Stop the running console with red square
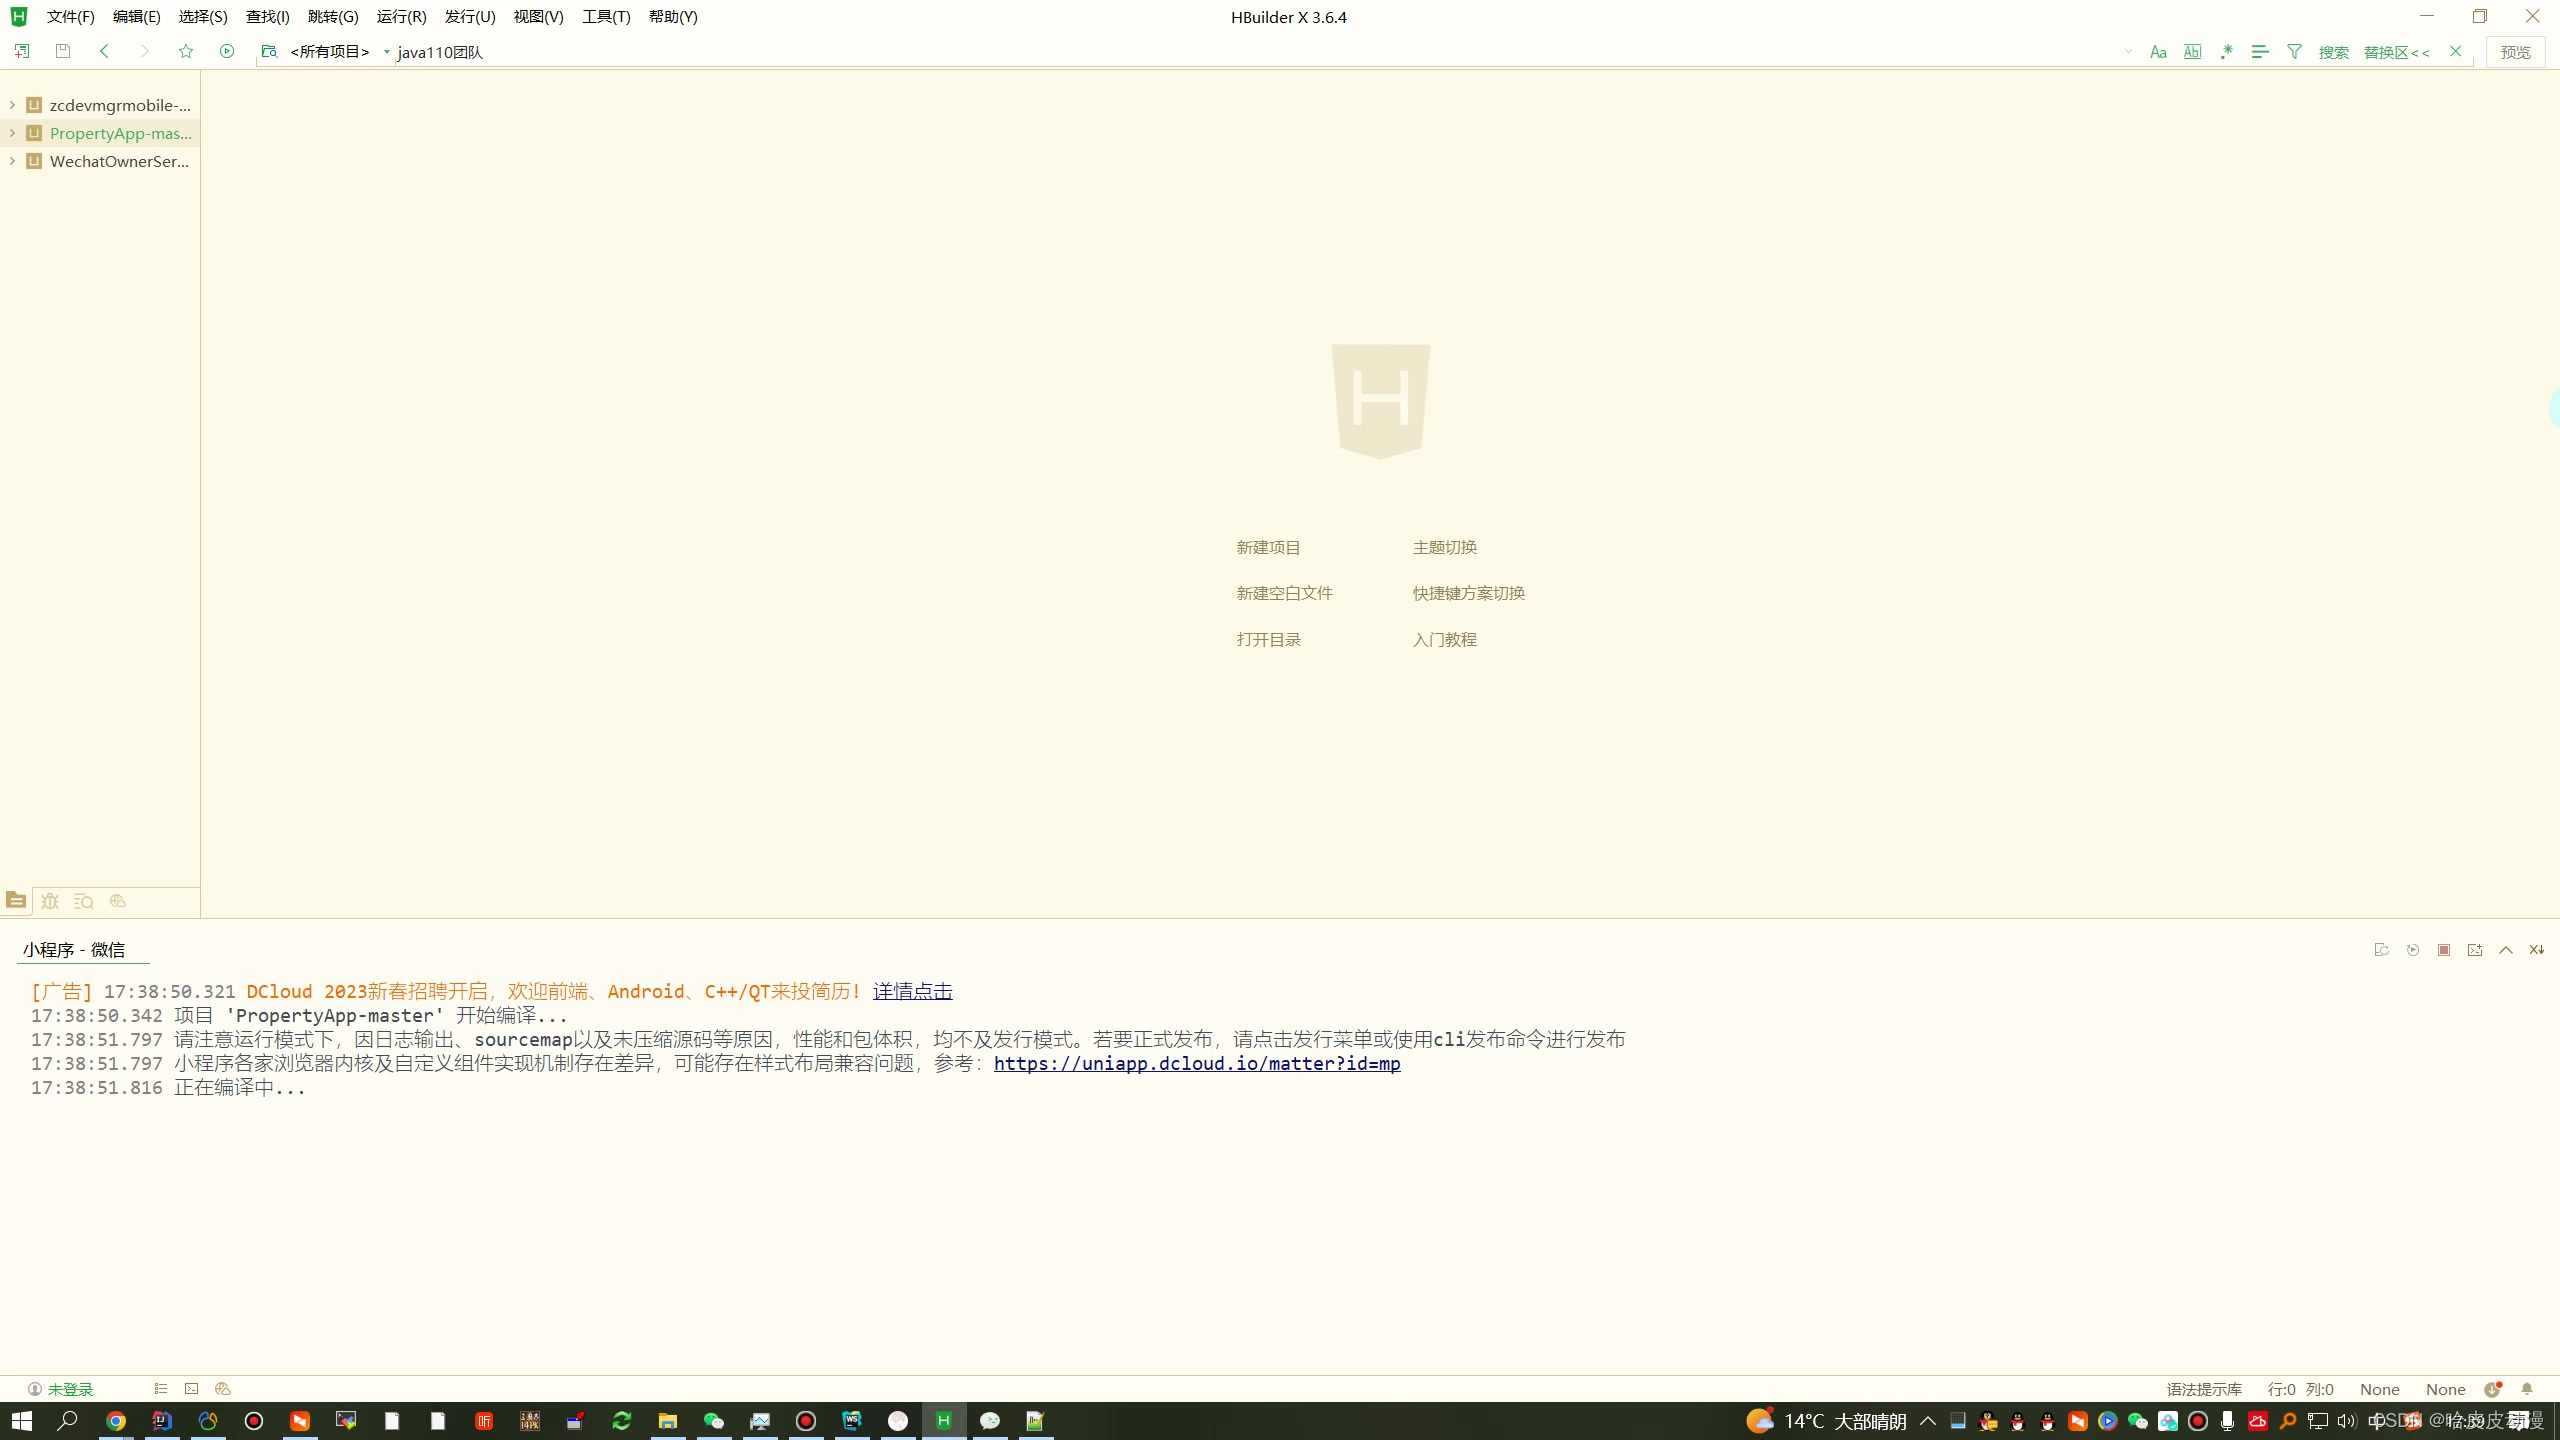 point(2444,950)
